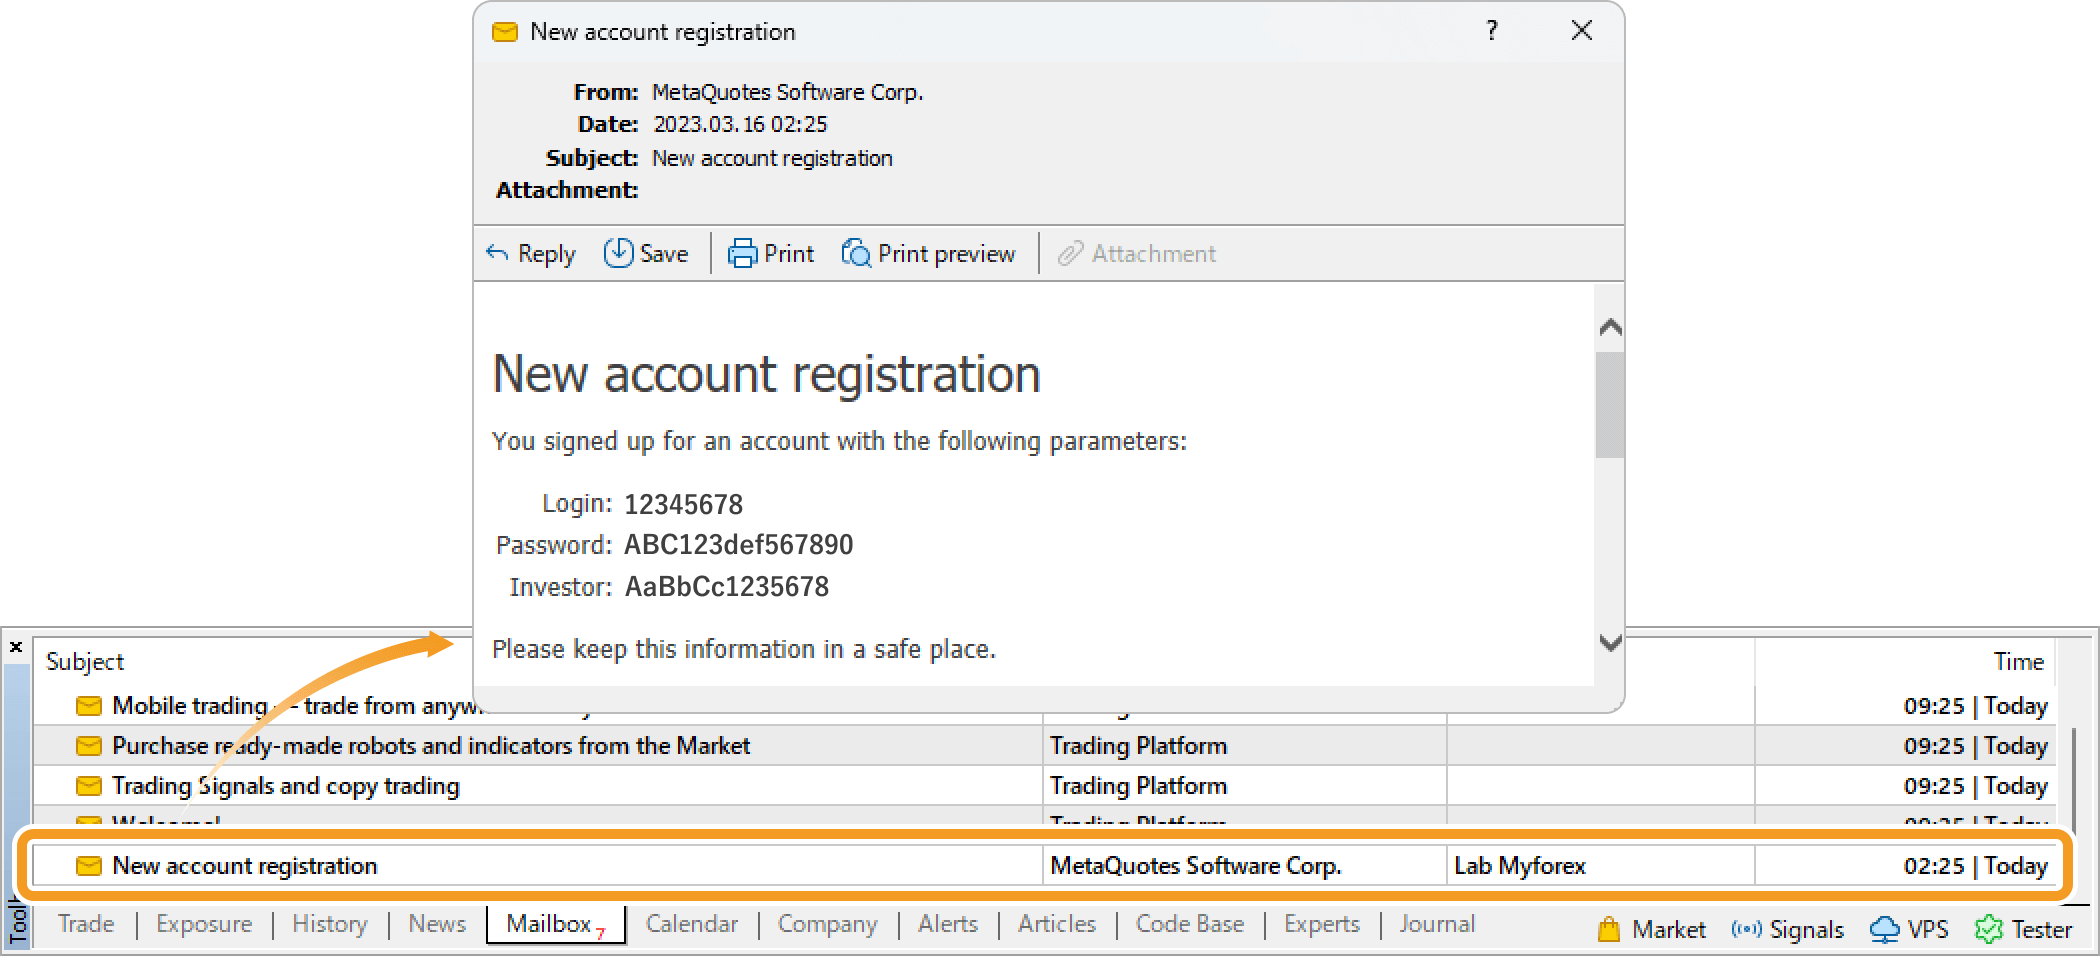Click the Print button label

click(789, 254)
